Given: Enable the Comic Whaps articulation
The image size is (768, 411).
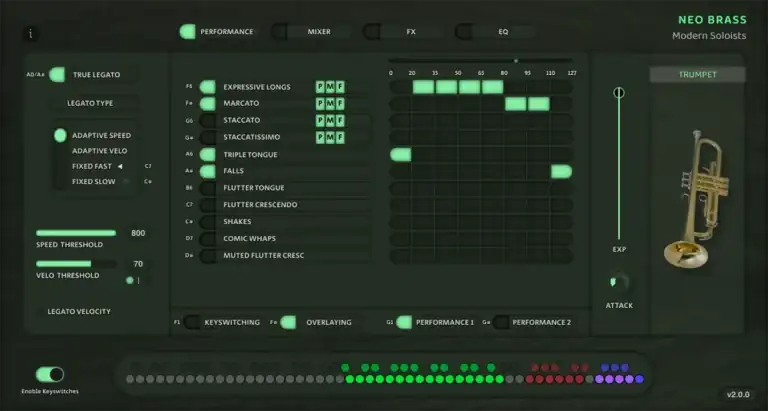Looking at the screenshot, I should pos(208,239).
